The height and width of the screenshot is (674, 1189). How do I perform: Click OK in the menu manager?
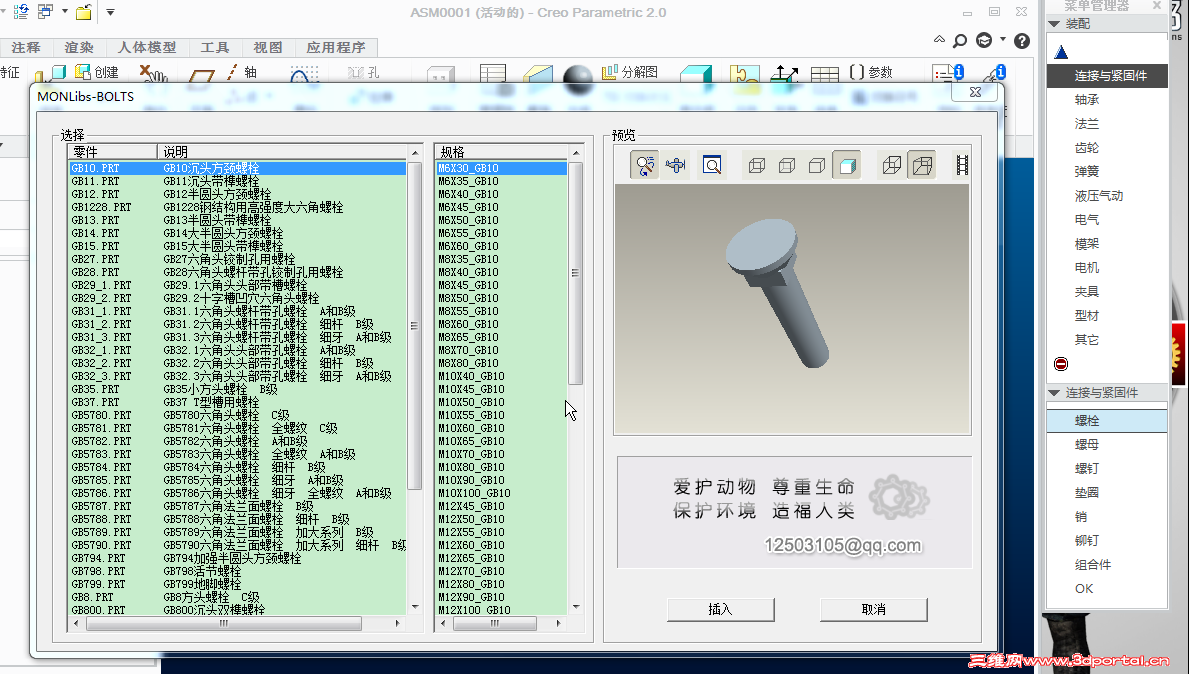[1084, 589]
